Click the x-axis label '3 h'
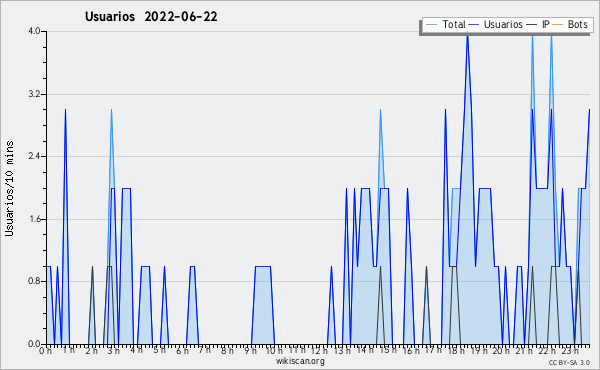The height and width of the screenshot is (370, 600). pyautogui.click(x=113, y=350)
